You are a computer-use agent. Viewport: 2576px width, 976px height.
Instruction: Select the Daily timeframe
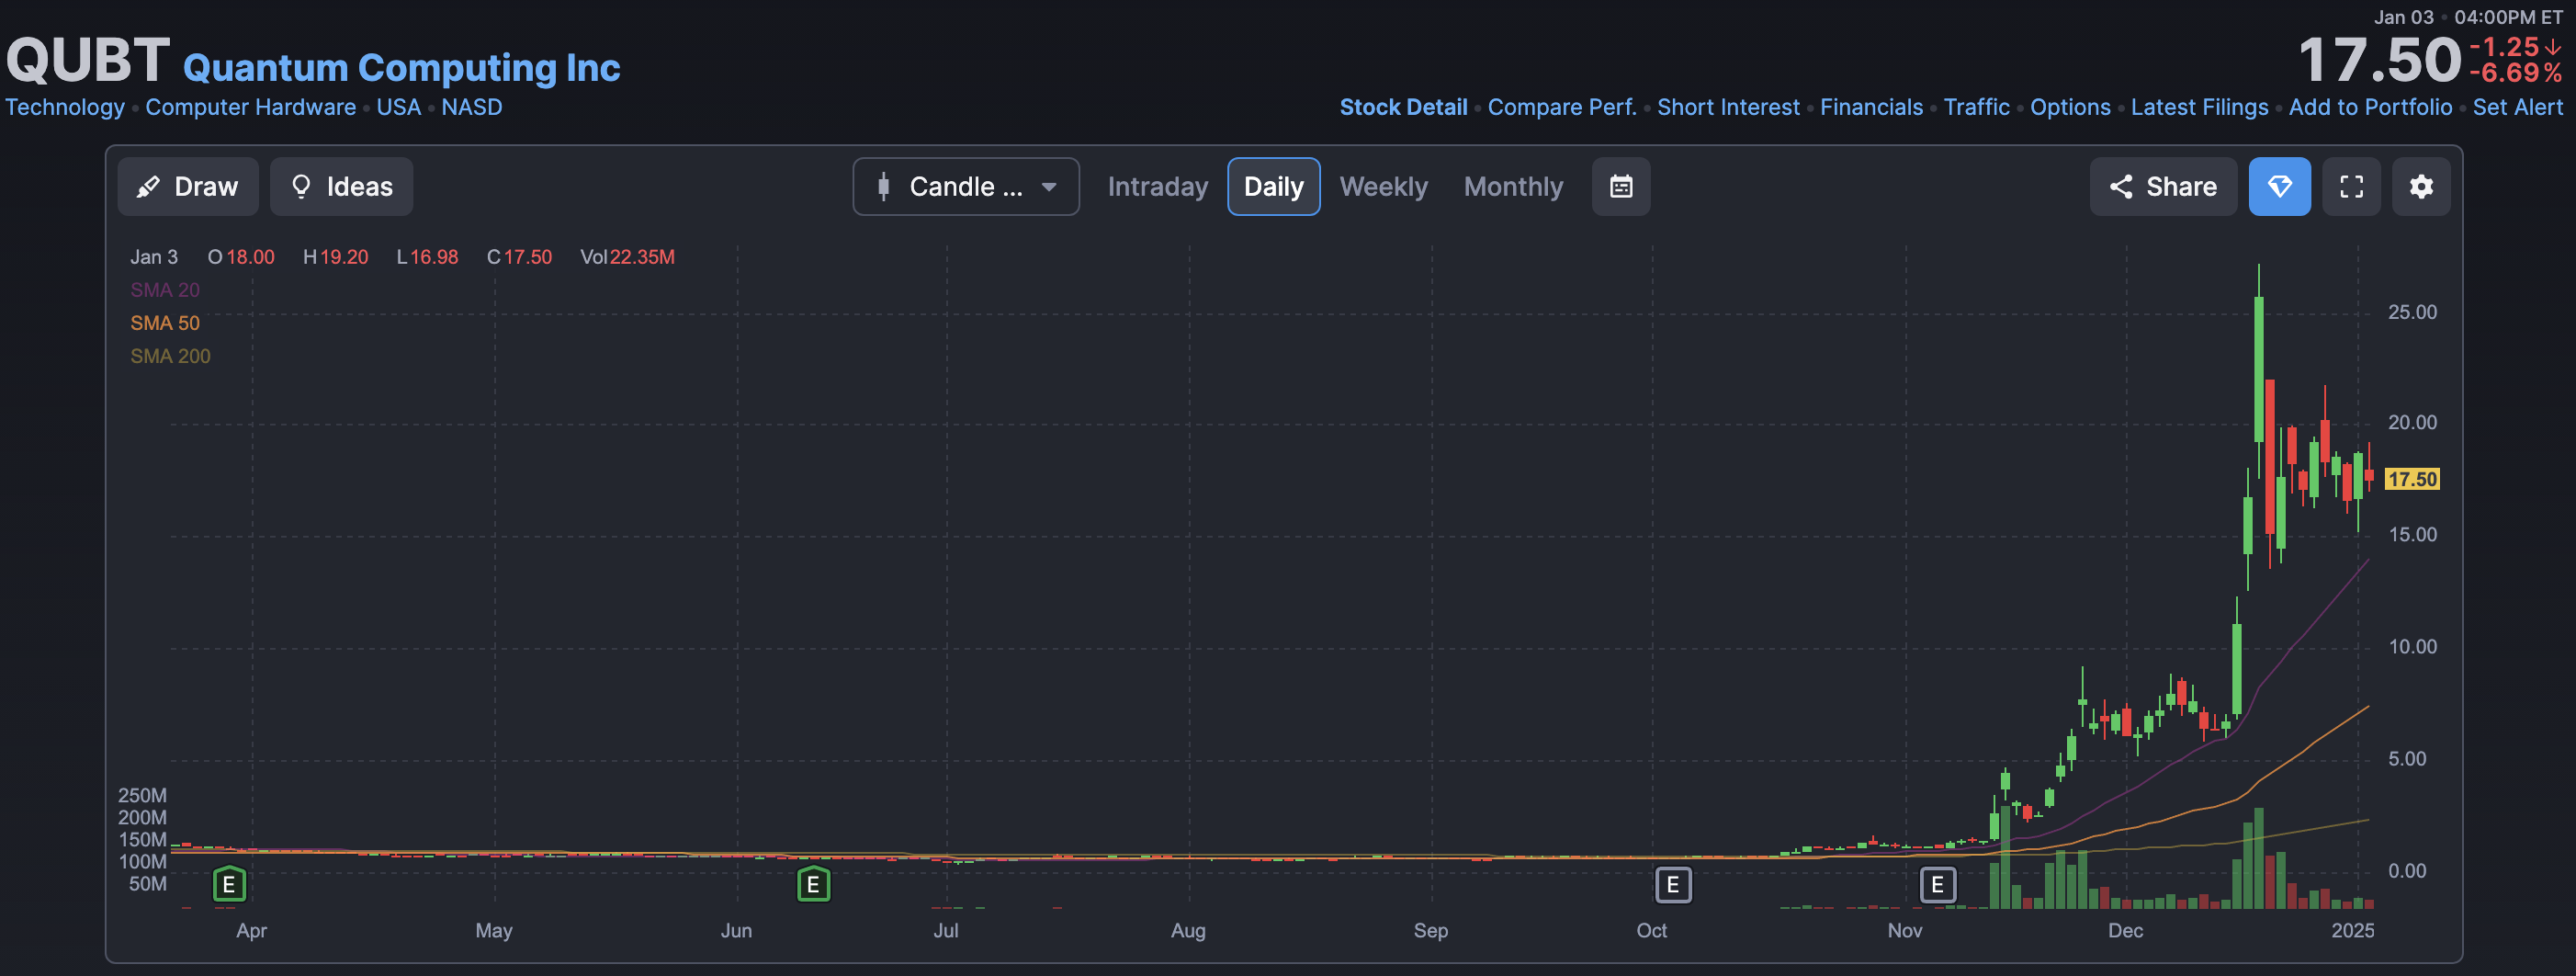click(x=1273, y=187)
